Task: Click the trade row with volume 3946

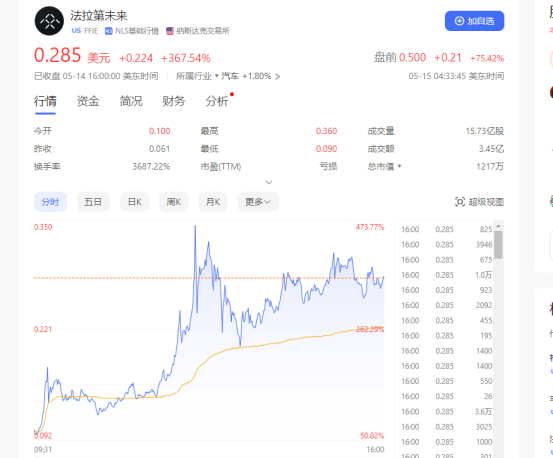Action: 446,245
